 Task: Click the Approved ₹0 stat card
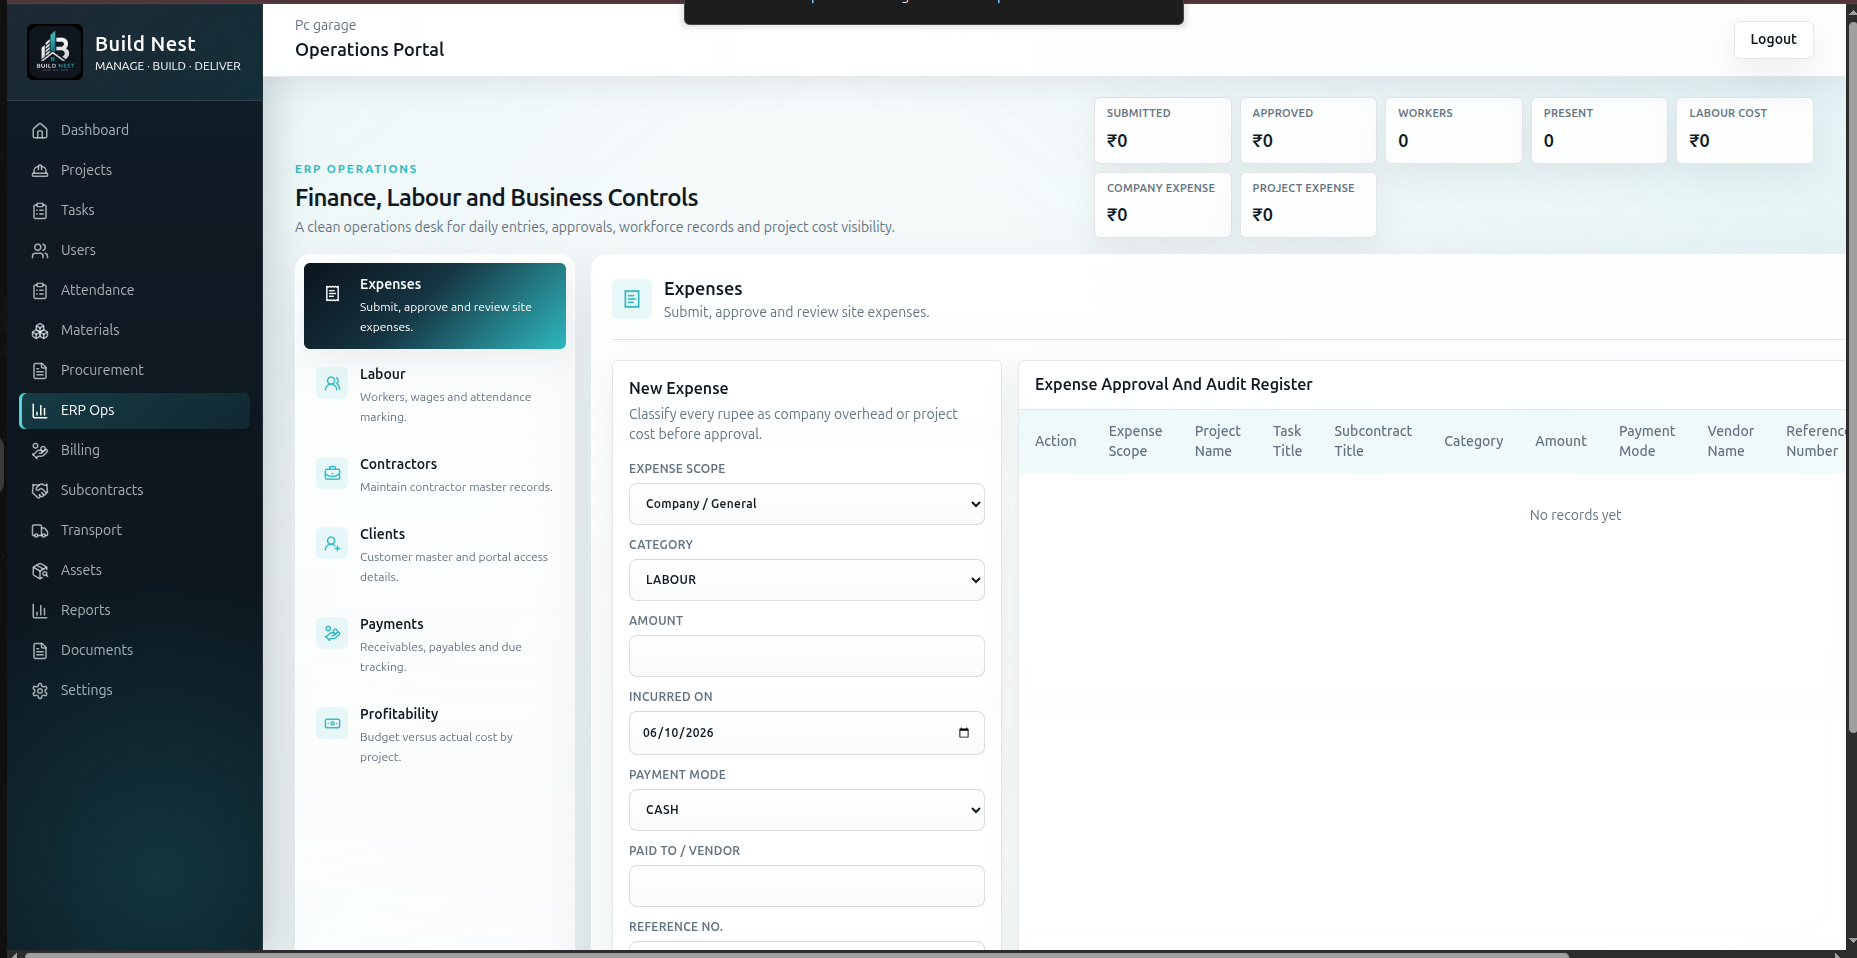(x=1308, y=130)
